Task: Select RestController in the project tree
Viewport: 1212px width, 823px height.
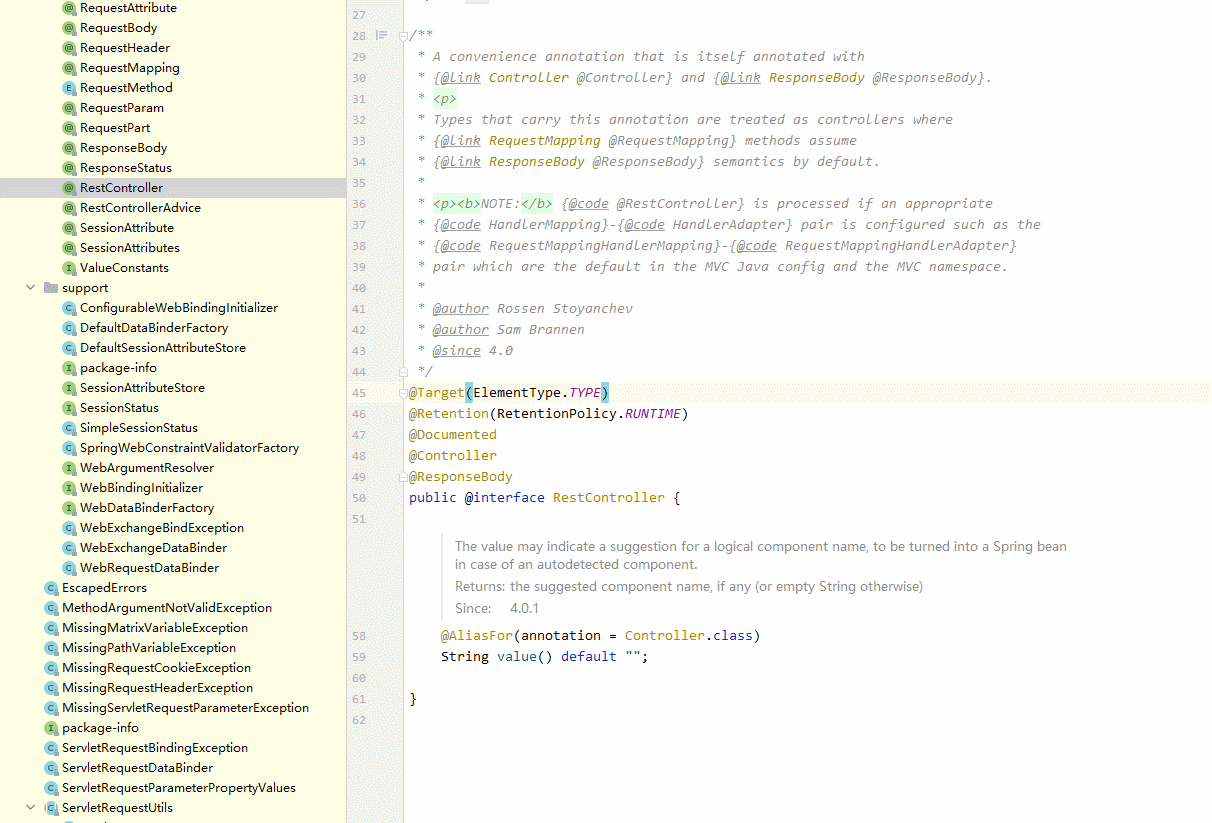Action: coord(121,188)
